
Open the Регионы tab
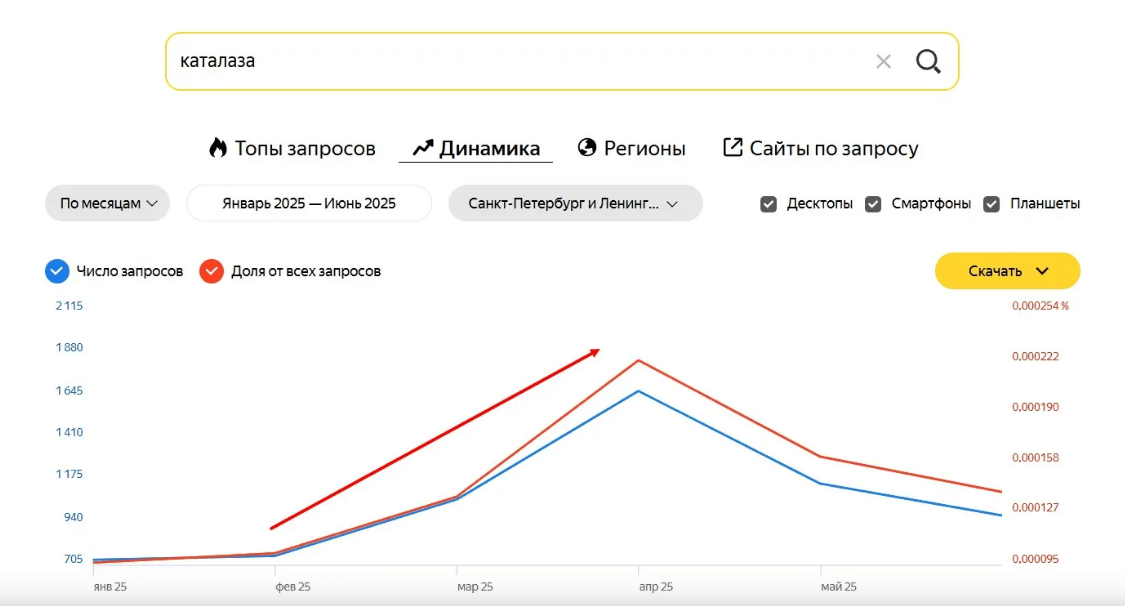pos(644,149)
